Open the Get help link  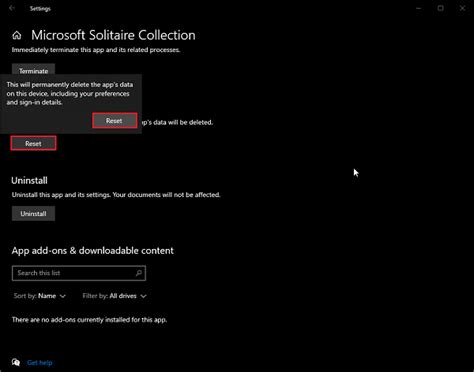tap(40, 363)
